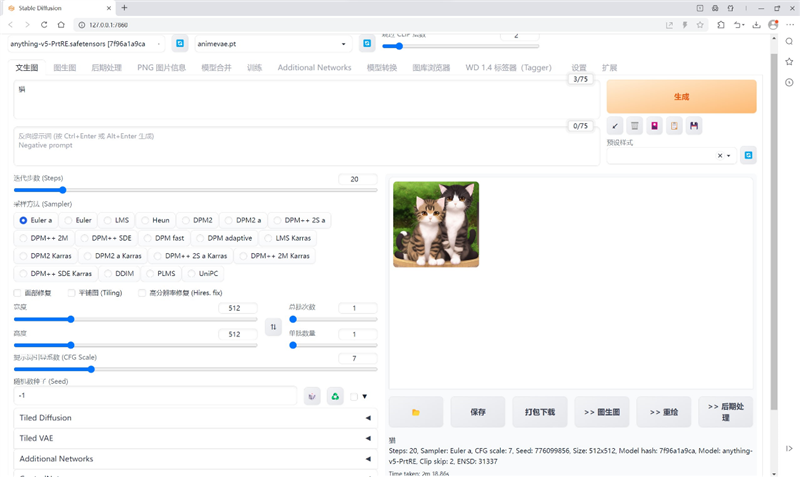800x477 pixels.
Task: Click the generated cats image thumbnail
Action: coord(436,224)
